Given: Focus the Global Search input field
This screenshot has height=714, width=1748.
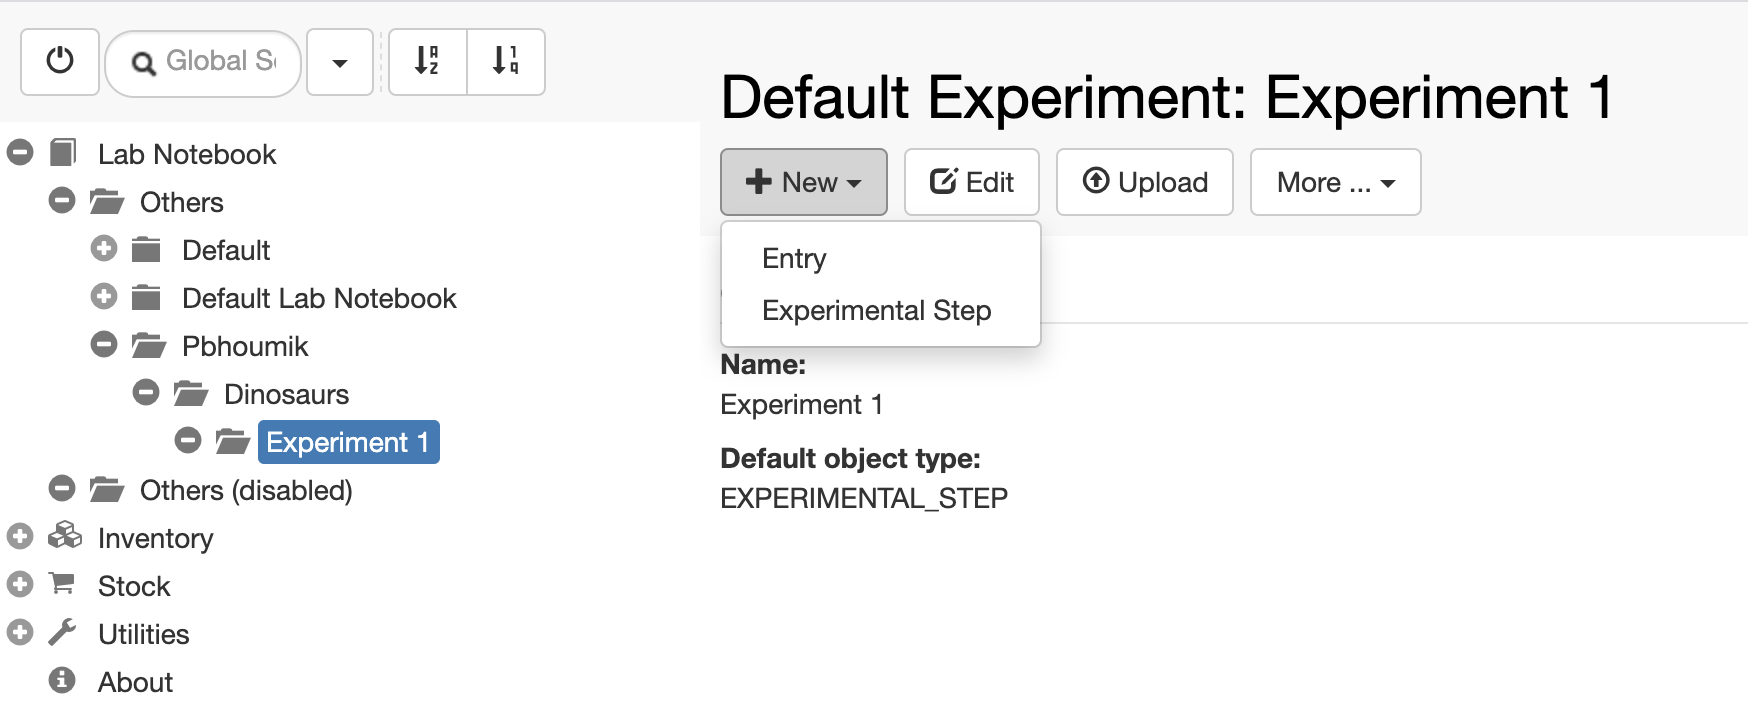Looking at the screenshot, I should 204,63.
